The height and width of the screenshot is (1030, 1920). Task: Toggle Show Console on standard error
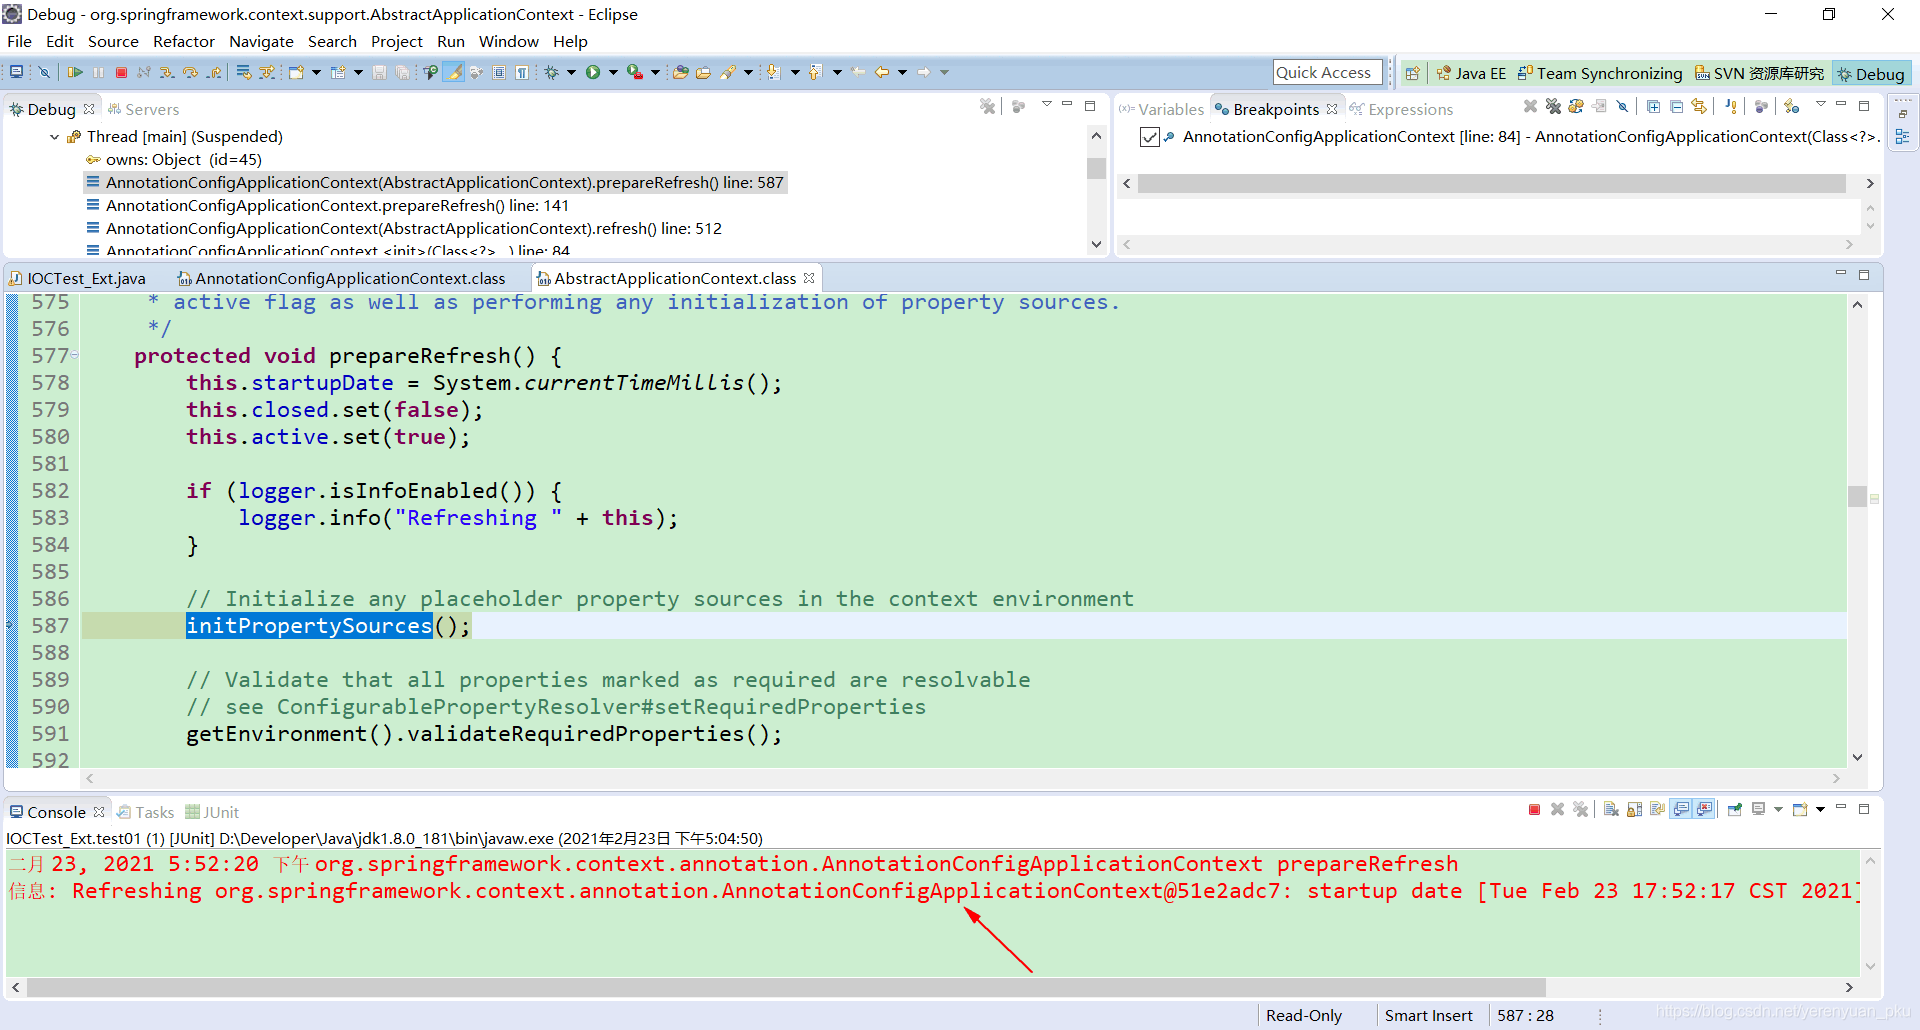(1704, 809)
